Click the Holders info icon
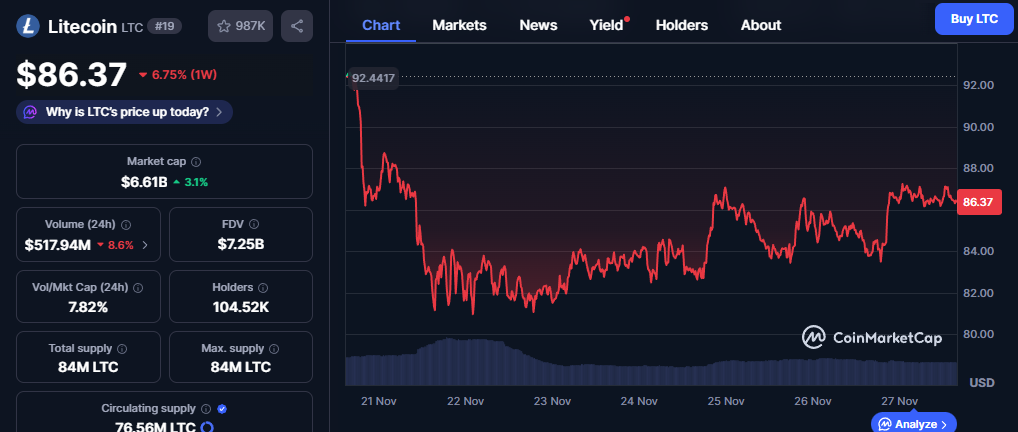The height and width of the screenshot is (432, 1018). click(260, 287)
